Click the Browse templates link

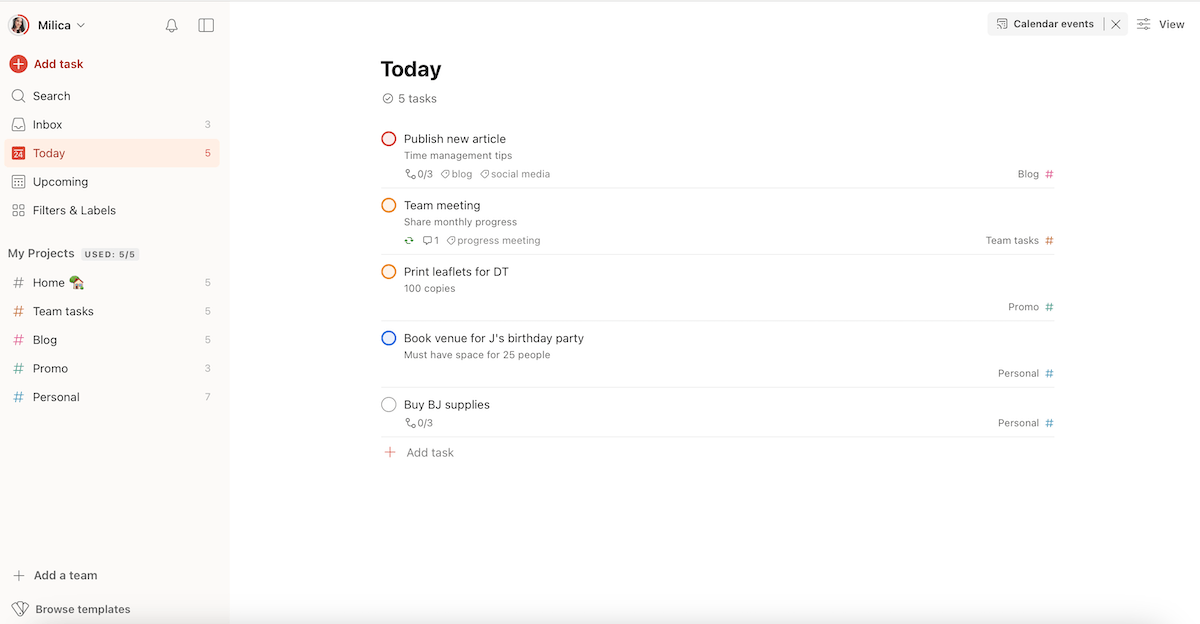[80, 608]
